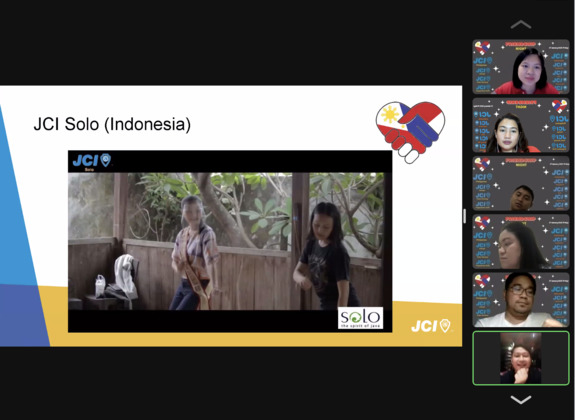Viewport: 575px width, 420px height.
Task: Select the second participant video tile
Action: (x=521, y=125)
